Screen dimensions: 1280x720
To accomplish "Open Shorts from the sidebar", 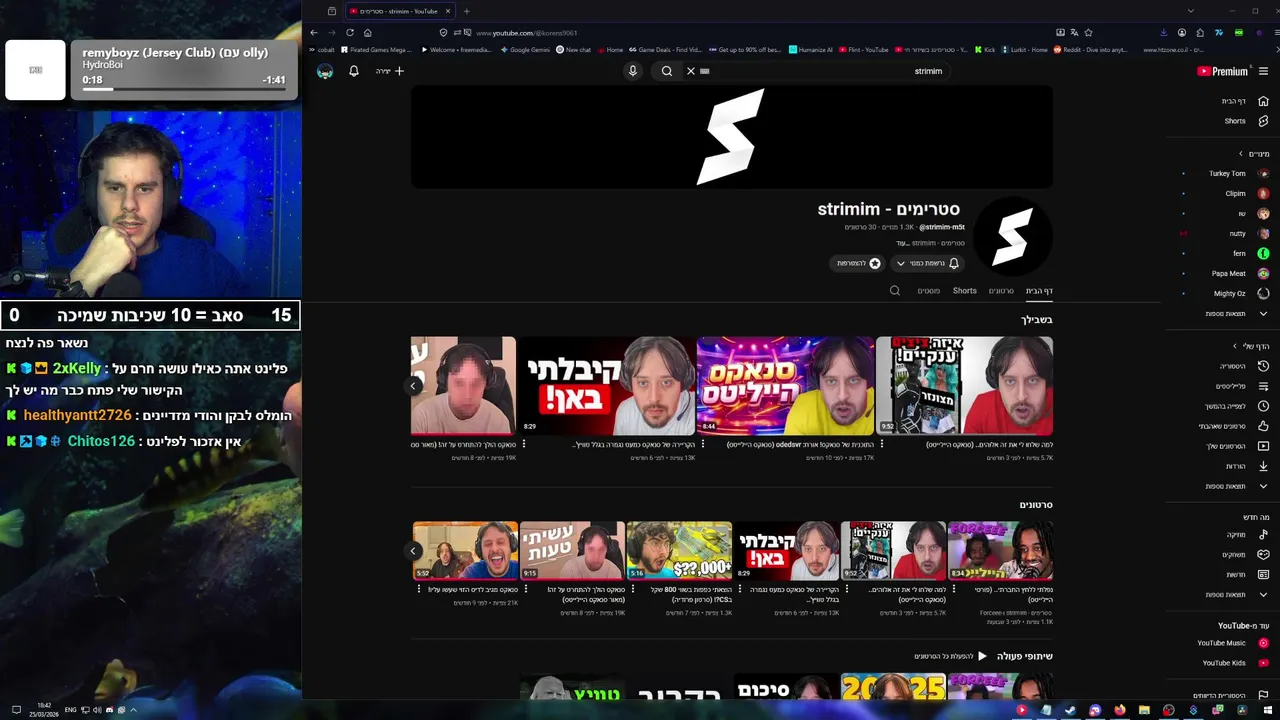I will [1245, 121].
